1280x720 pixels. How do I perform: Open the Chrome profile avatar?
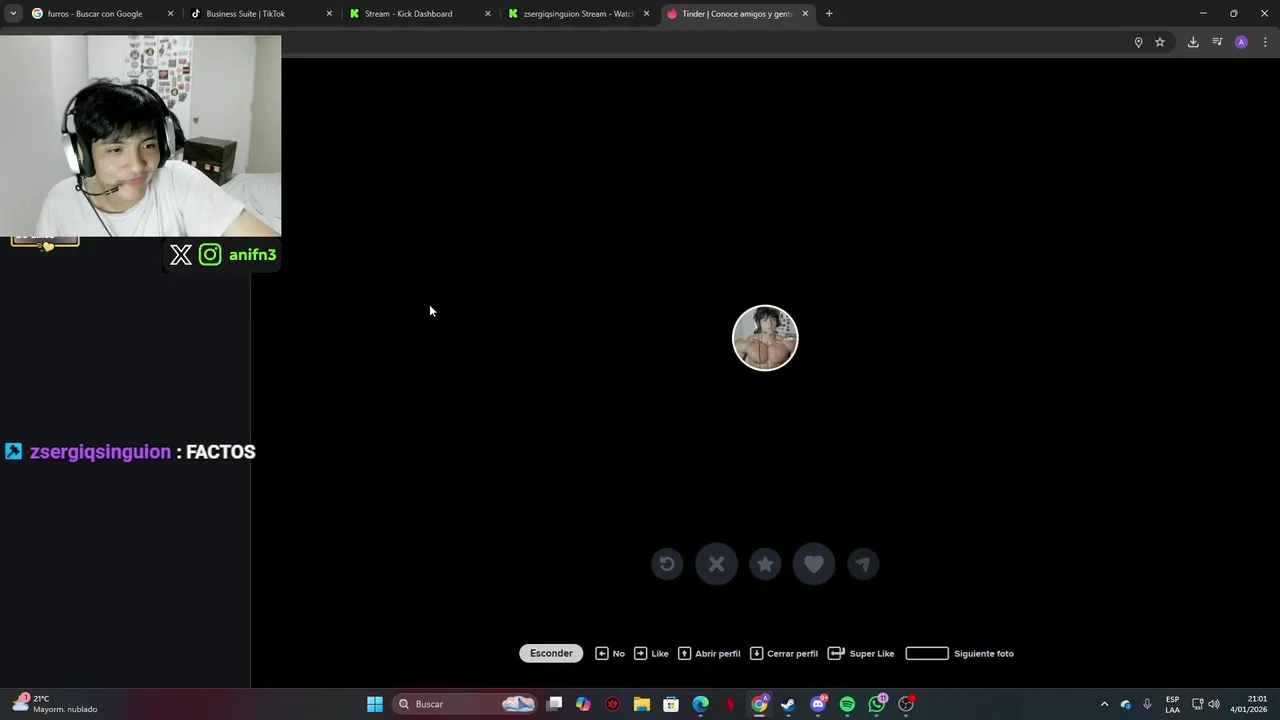point(1241,42)
